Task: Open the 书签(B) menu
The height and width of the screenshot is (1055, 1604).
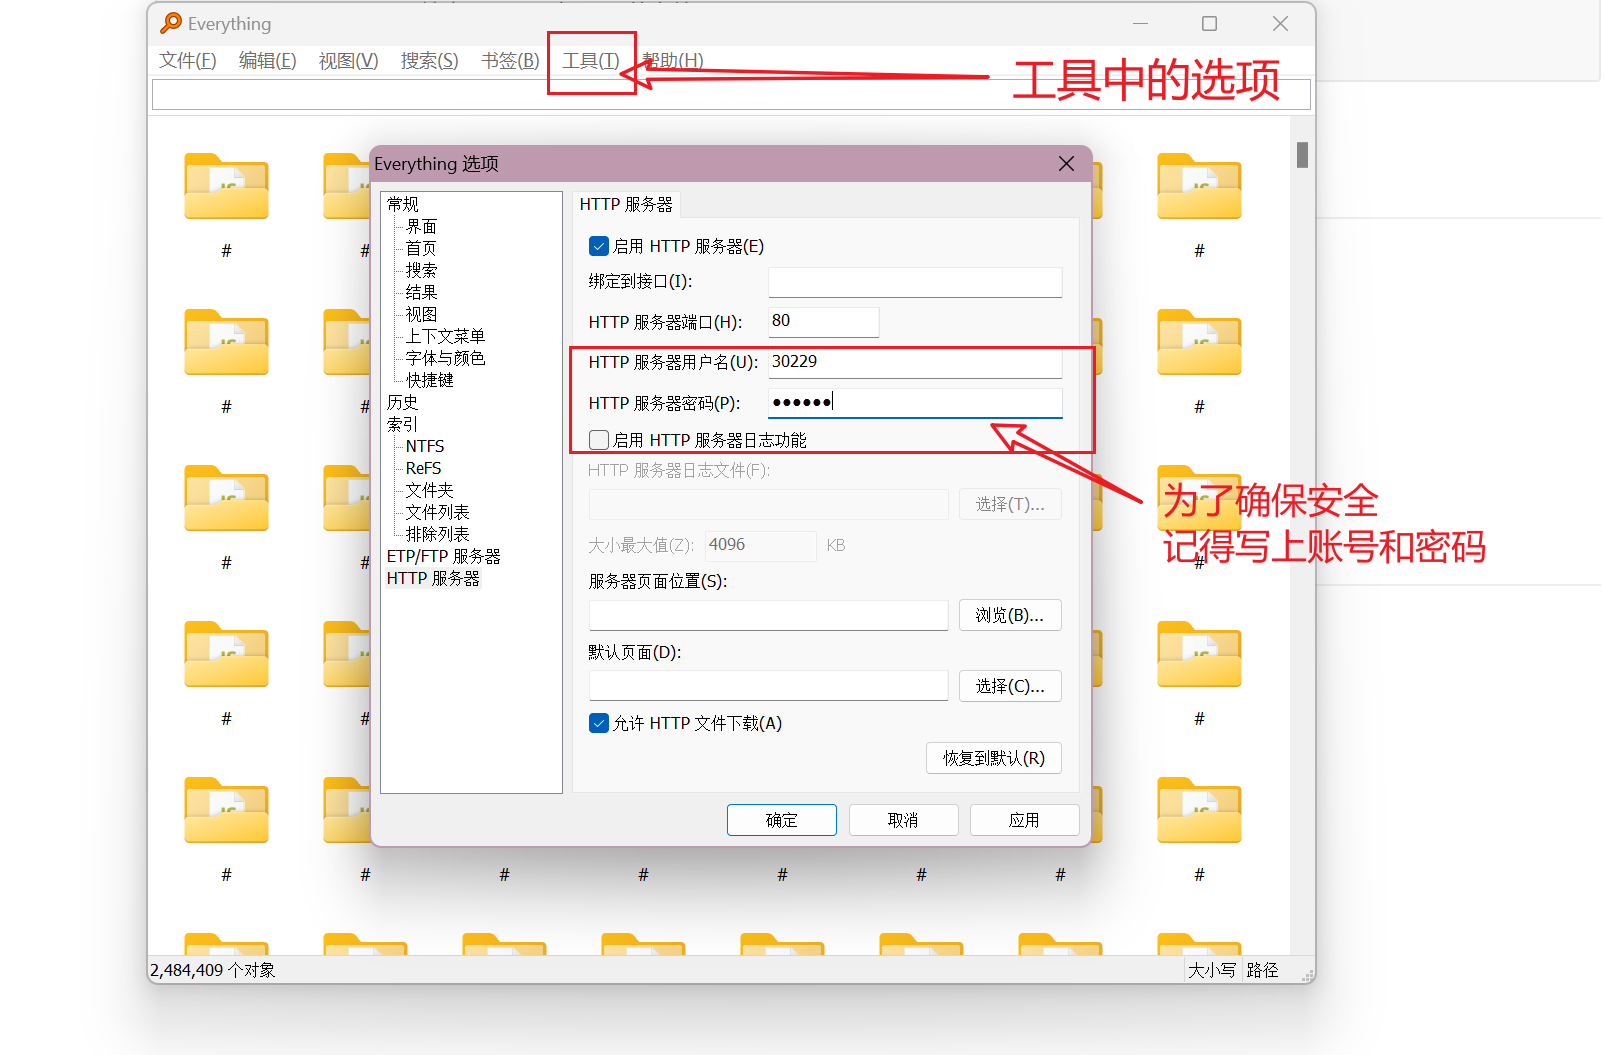Action: coord(511,61)
